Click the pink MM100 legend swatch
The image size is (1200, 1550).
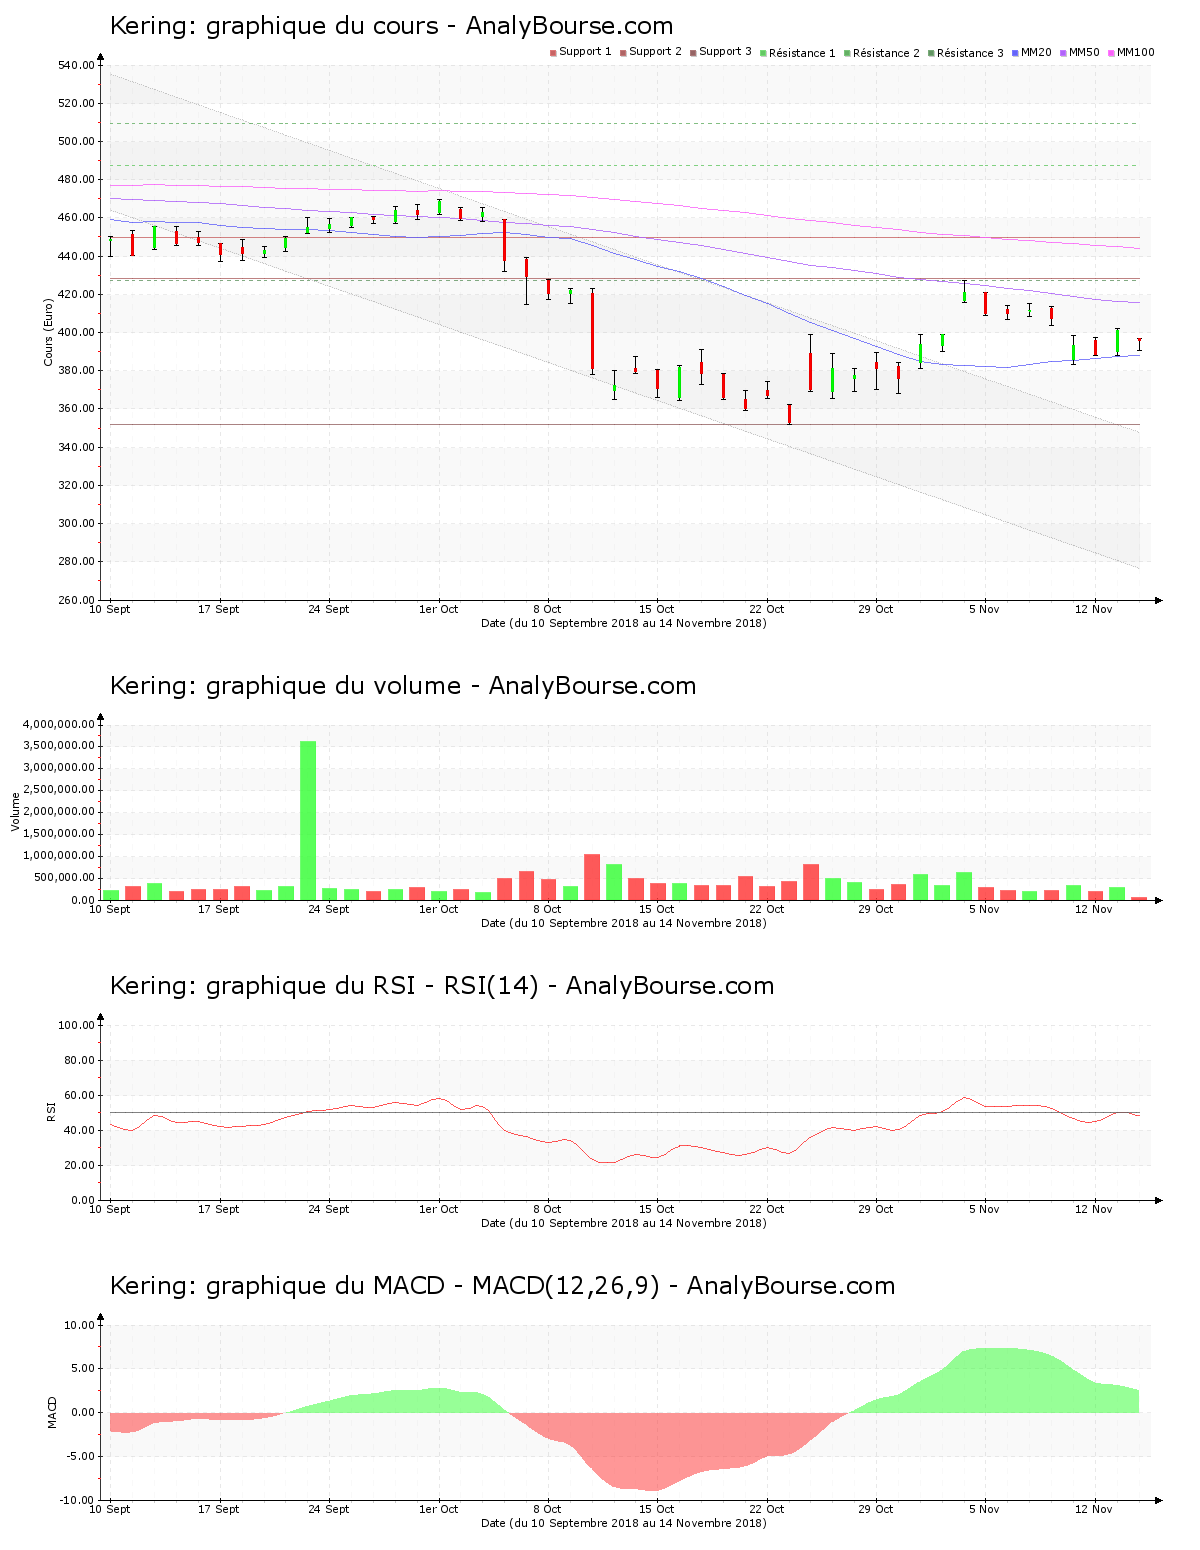pos(1112,52)
